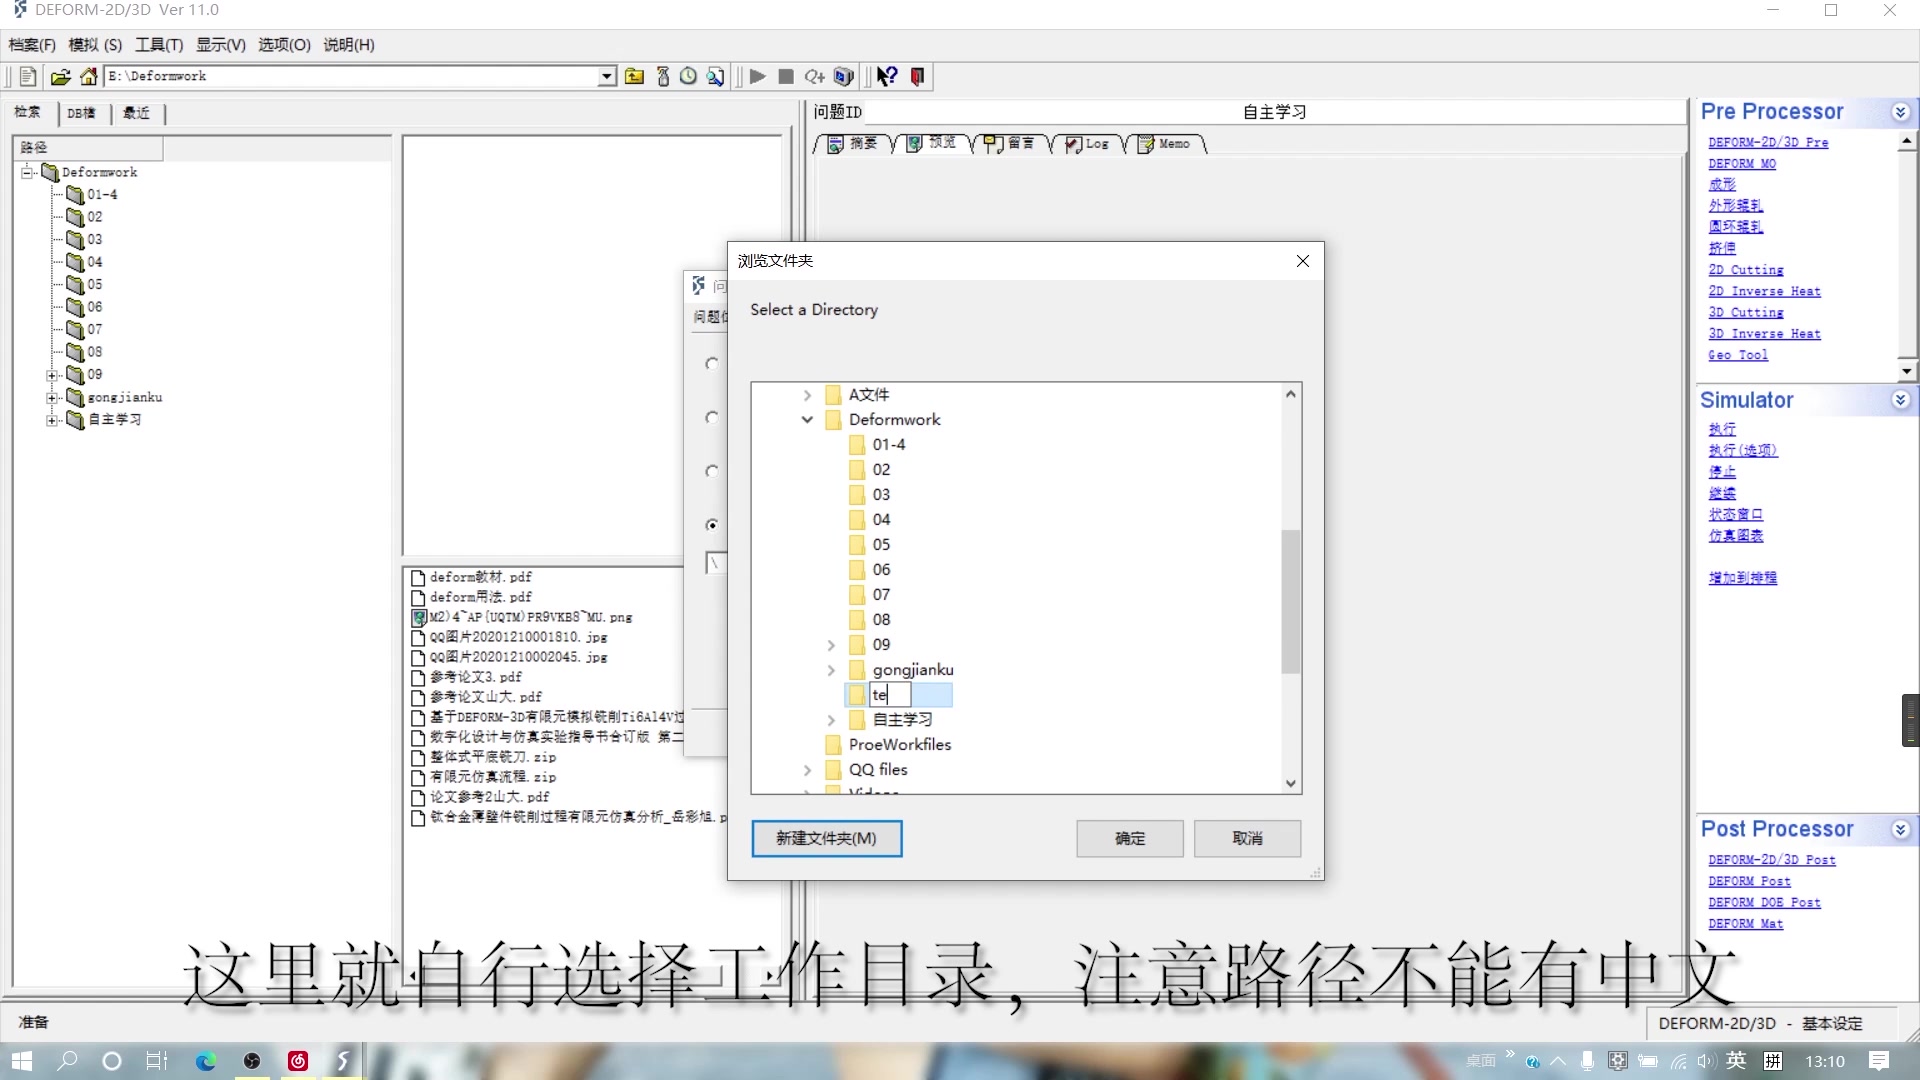Open 显示(V) menu
Screen dimensions: 1920x1080
[220, 45]
